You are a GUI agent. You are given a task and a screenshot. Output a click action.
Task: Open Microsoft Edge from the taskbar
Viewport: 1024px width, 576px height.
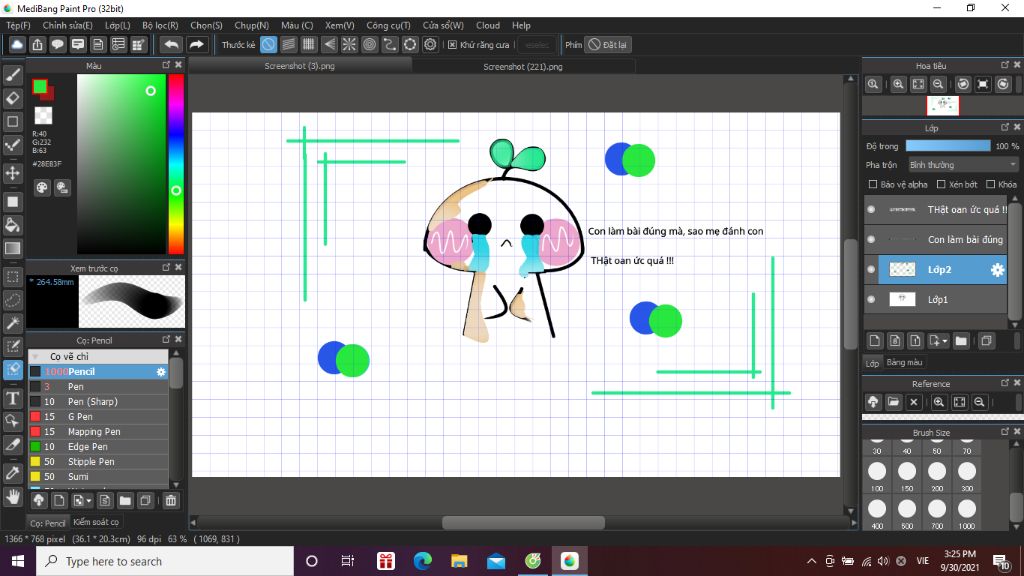423,561
